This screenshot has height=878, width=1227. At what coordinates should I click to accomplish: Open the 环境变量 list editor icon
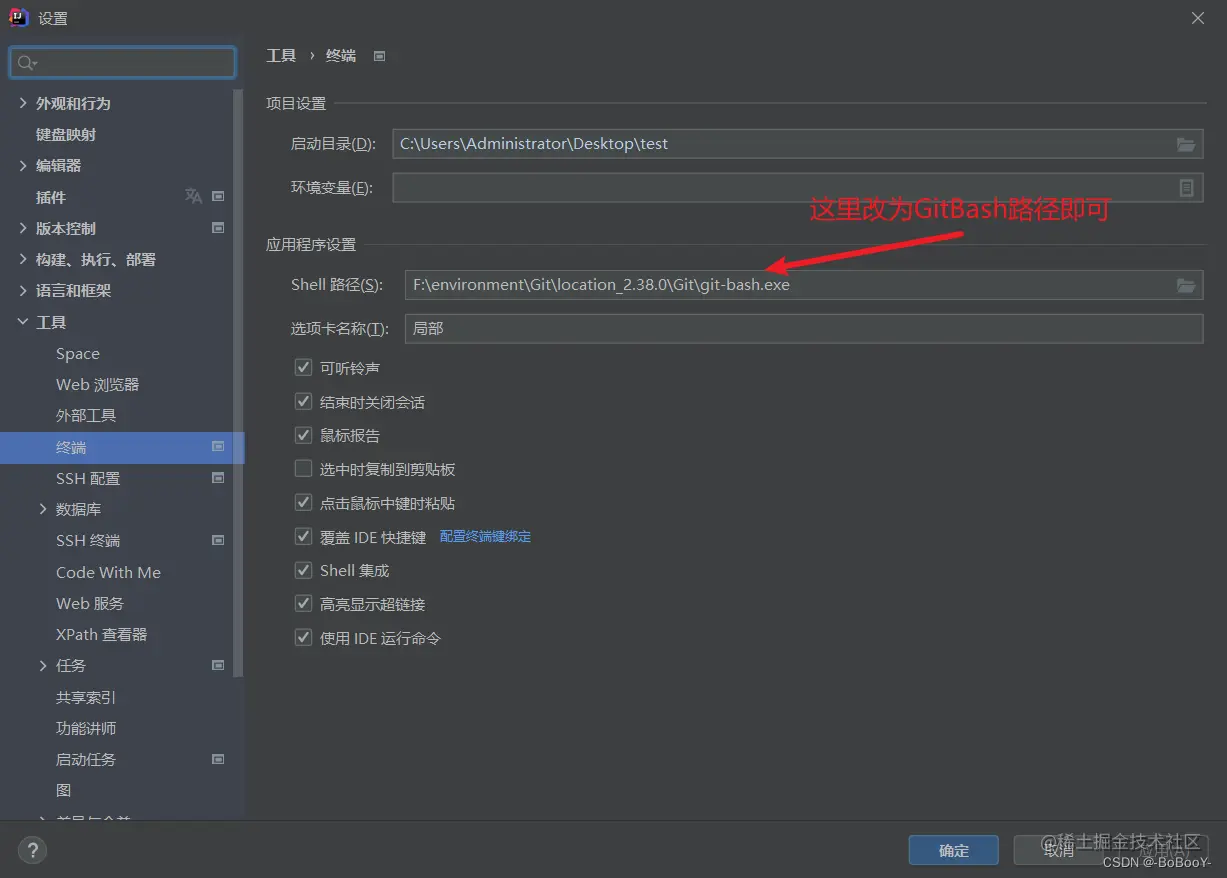(x=1186, y=188)
